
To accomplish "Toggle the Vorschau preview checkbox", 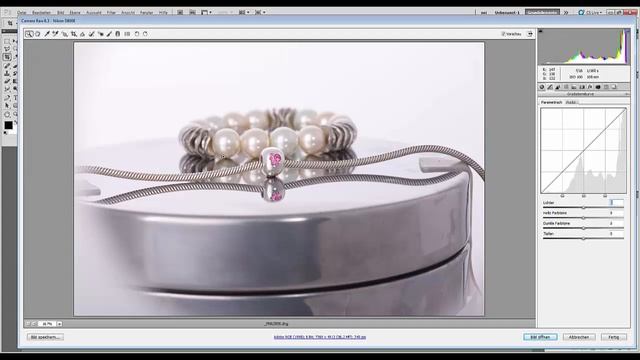I will point(503,34).
